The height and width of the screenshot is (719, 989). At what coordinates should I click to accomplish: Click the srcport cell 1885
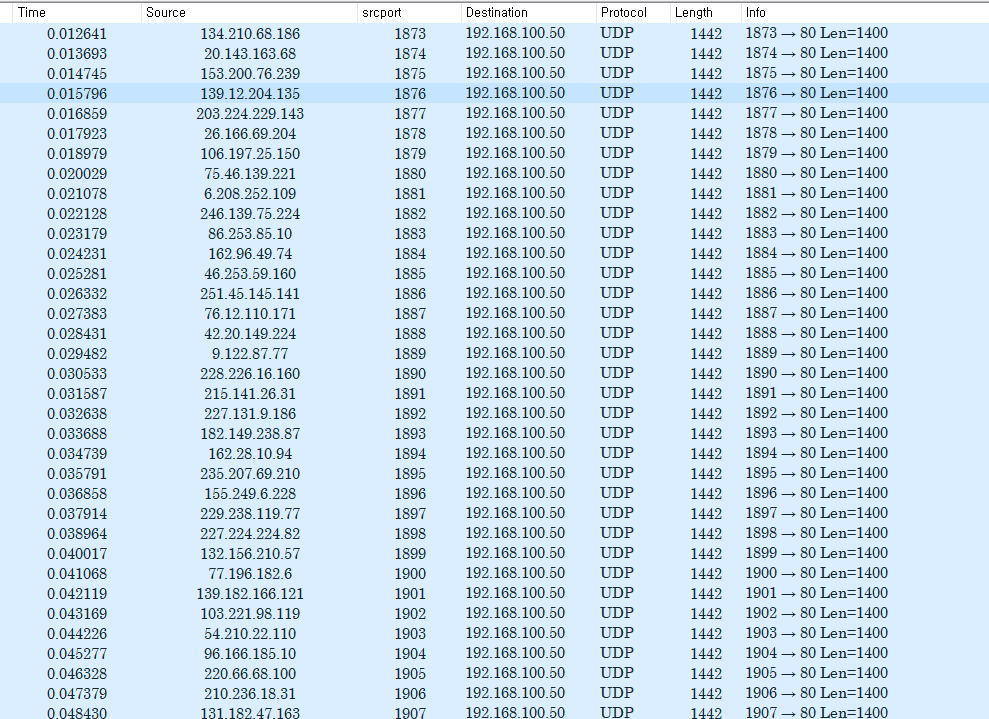[410, 274]
